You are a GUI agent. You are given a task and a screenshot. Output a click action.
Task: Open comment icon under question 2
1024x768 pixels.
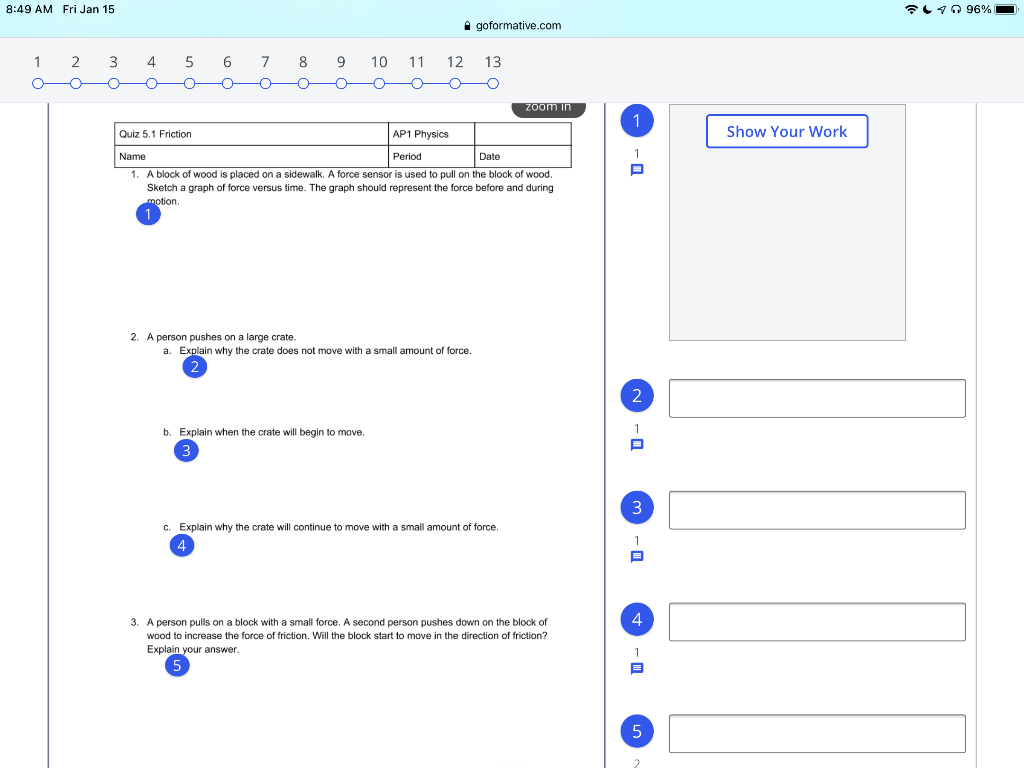[x=637, y=445]
